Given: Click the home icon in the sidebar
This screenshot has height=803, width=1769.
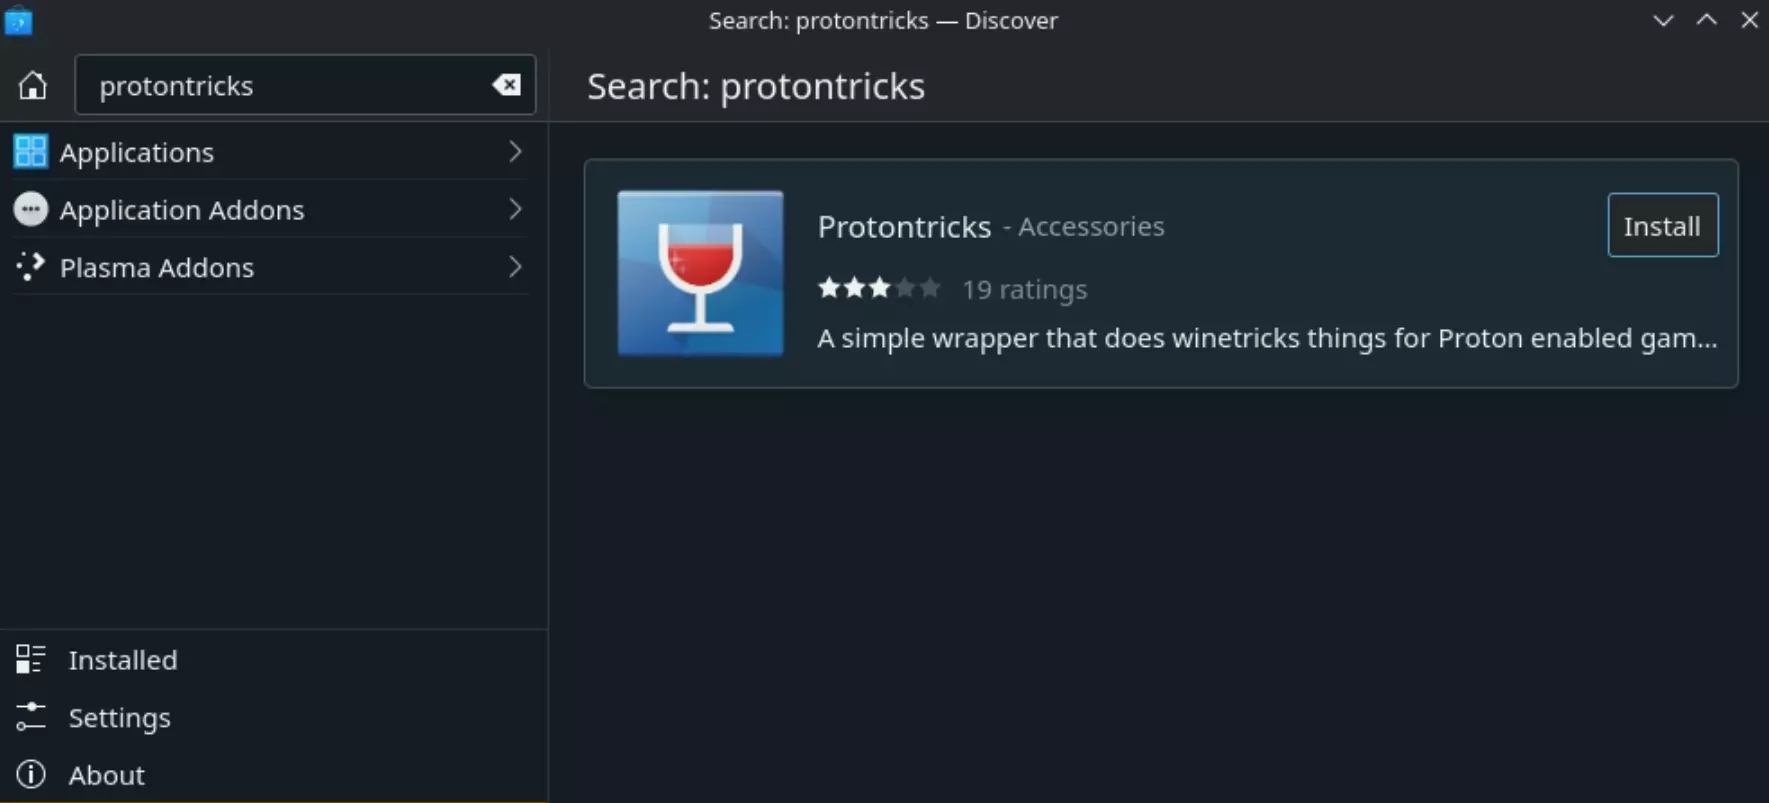Looking at the screenshot, I should pos(33,86).
